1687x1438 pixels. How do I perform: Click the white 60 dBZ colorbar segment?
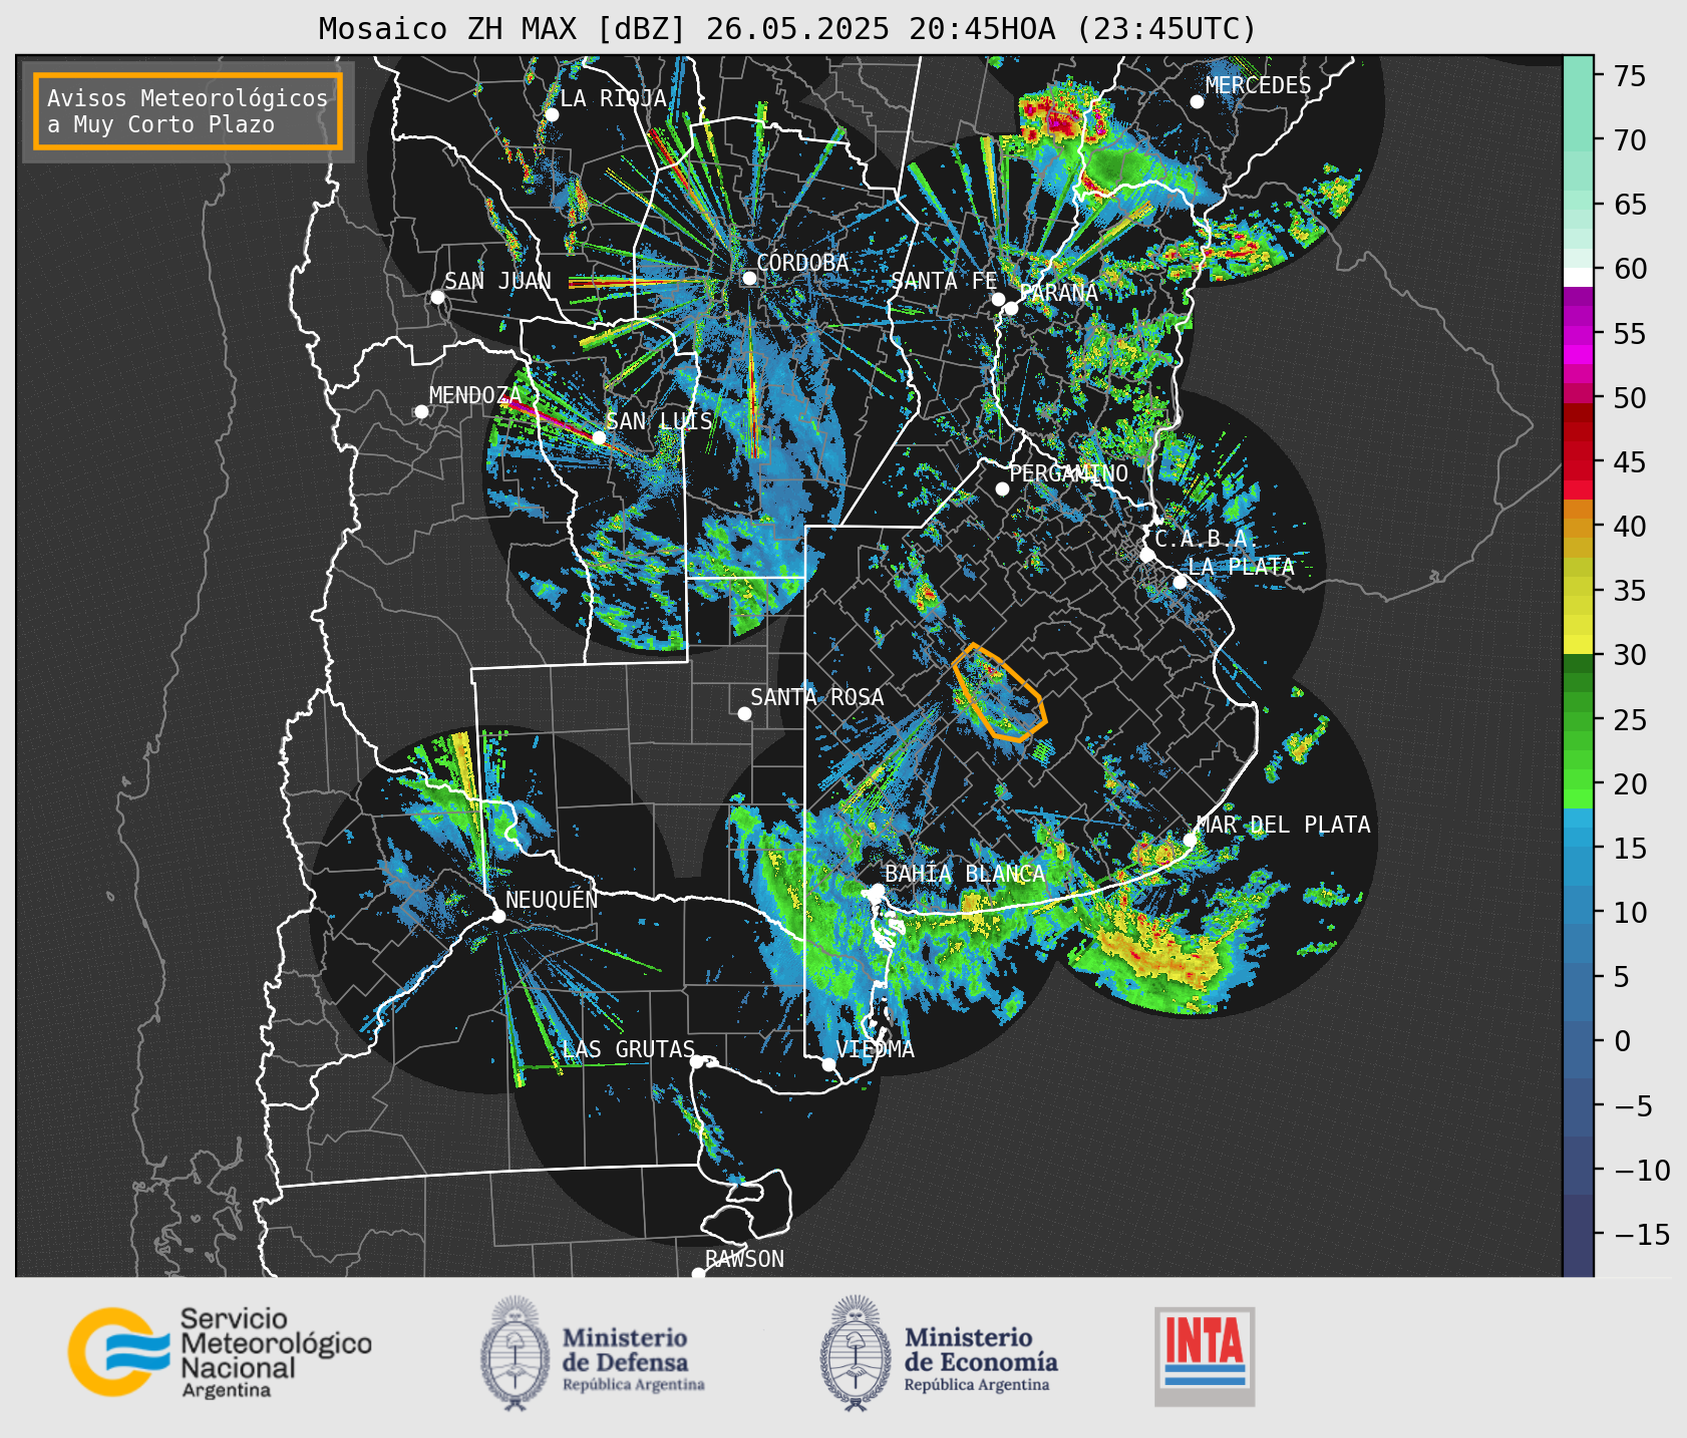(1578, 277)
